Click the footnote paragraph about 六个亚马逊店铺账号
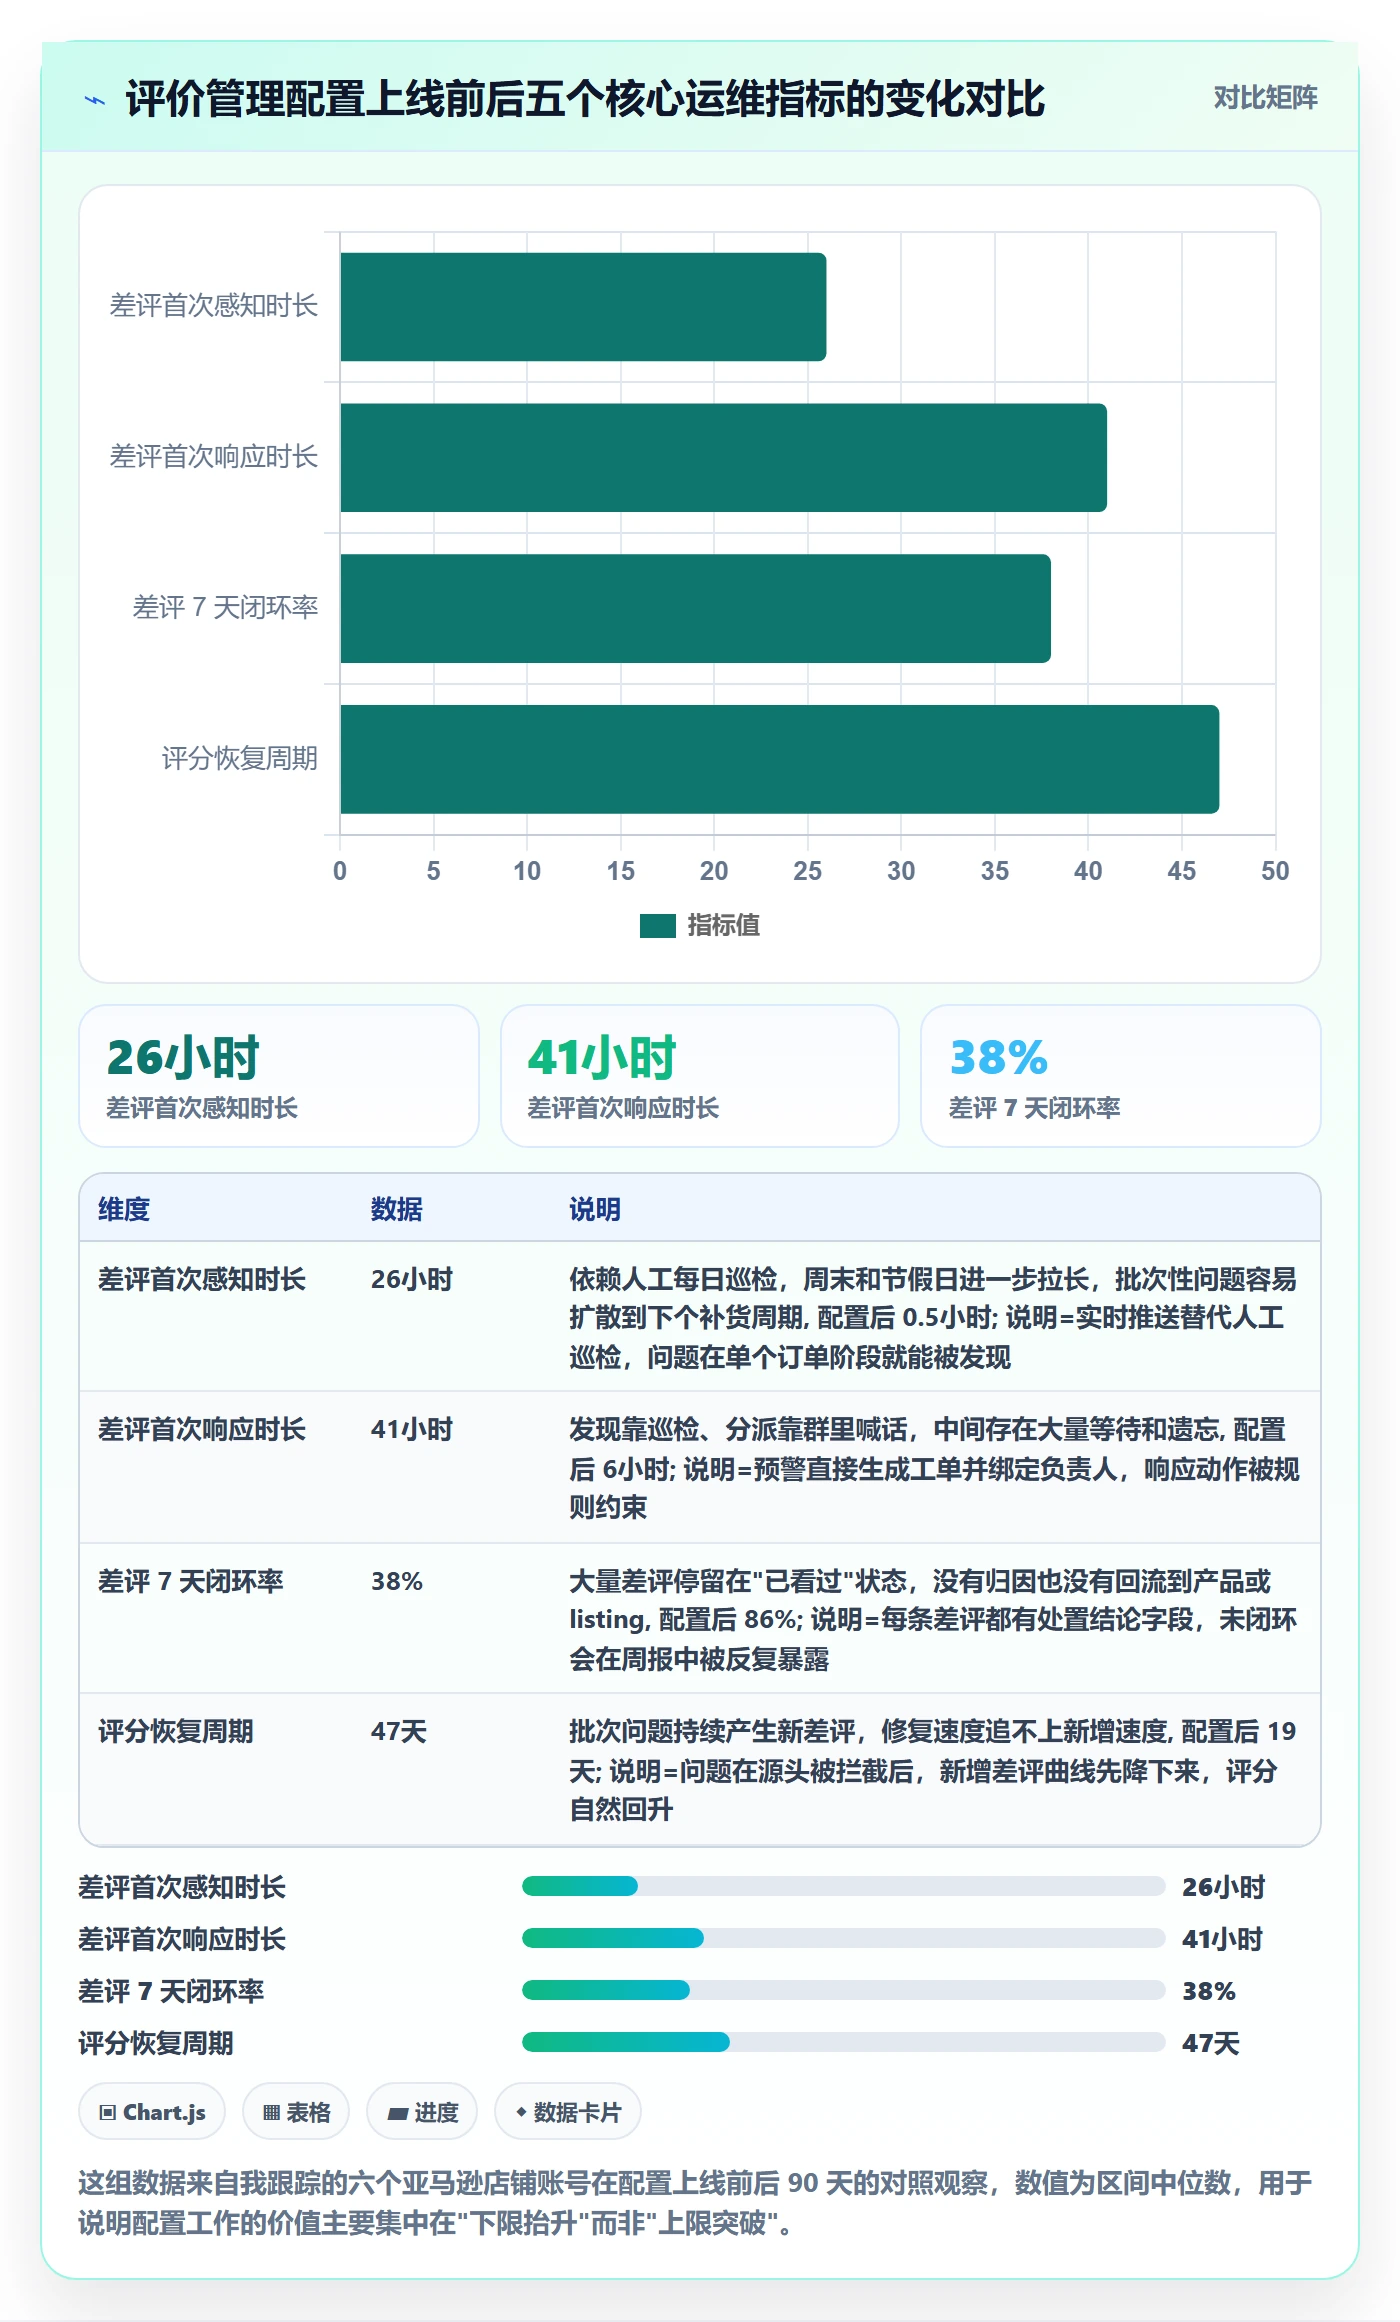The height and width of the screenshot is (2322, 1400). tap(695, 2203)
